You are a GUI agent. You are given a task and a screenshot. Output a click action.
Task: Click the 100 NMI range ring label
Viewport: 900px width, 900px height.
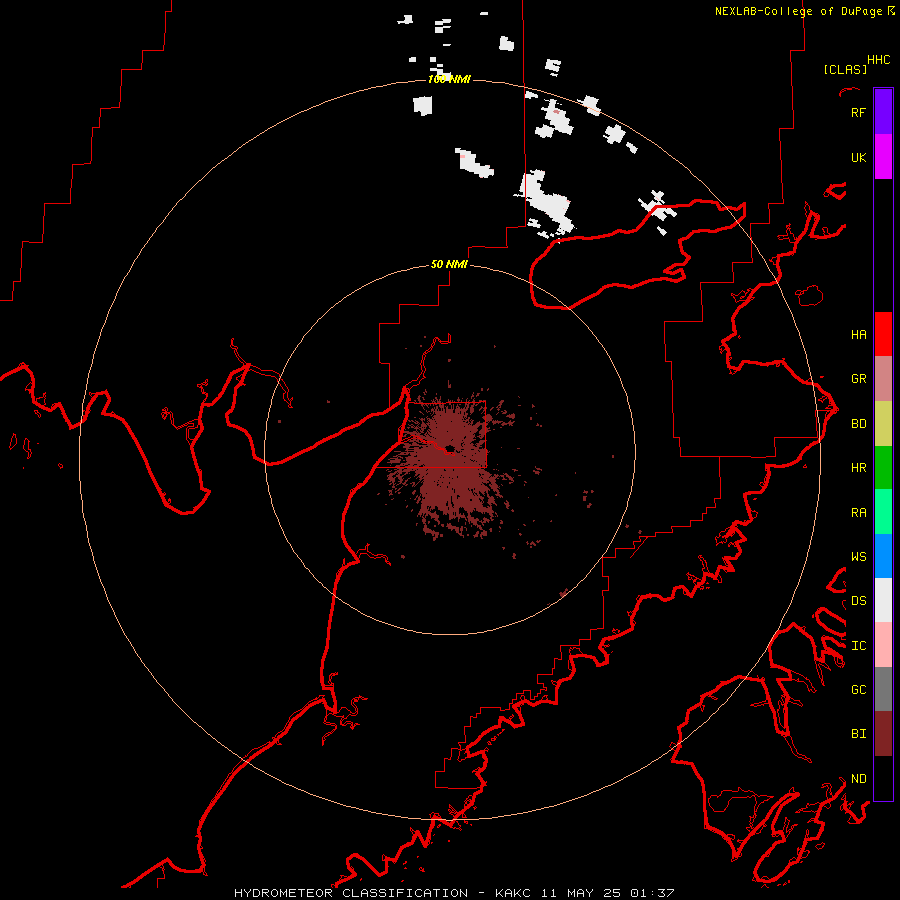pyautogui.click(x=449, y=79)
